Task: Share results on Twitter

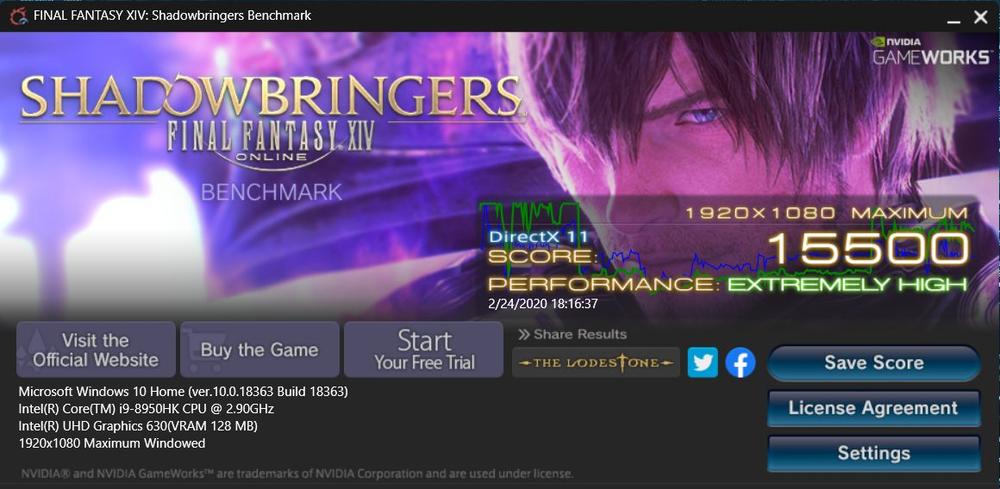Action: pos(703,363)
